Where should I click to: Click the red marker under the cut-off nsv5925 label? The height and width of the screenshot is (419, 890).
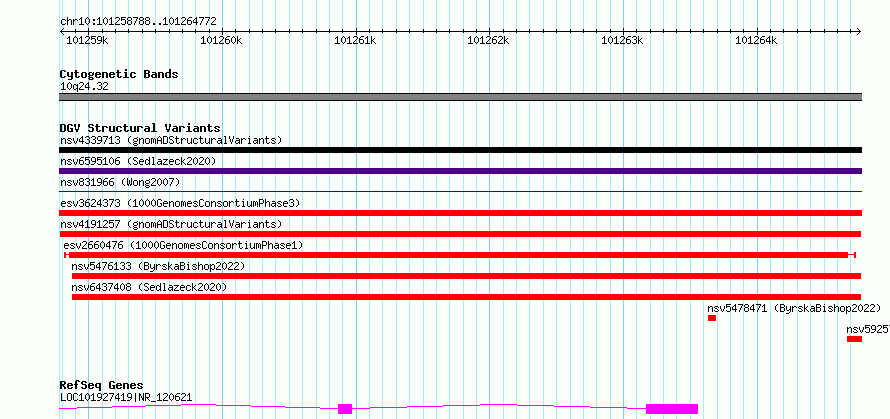pyautogui.click(x=854, y=339)
